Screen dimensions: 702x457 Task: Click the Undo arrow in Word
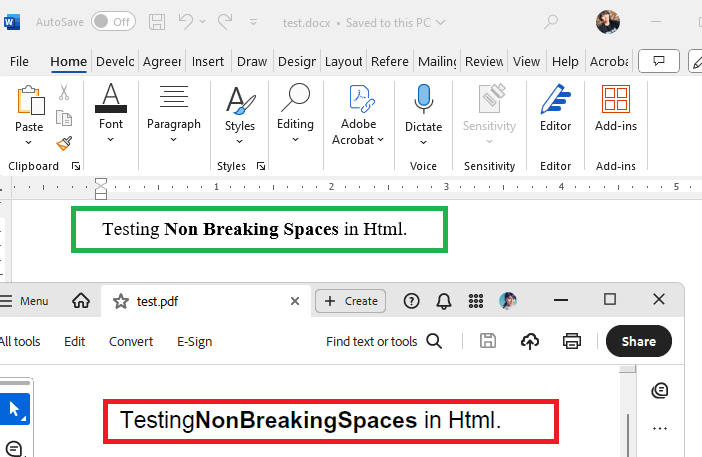185,21
